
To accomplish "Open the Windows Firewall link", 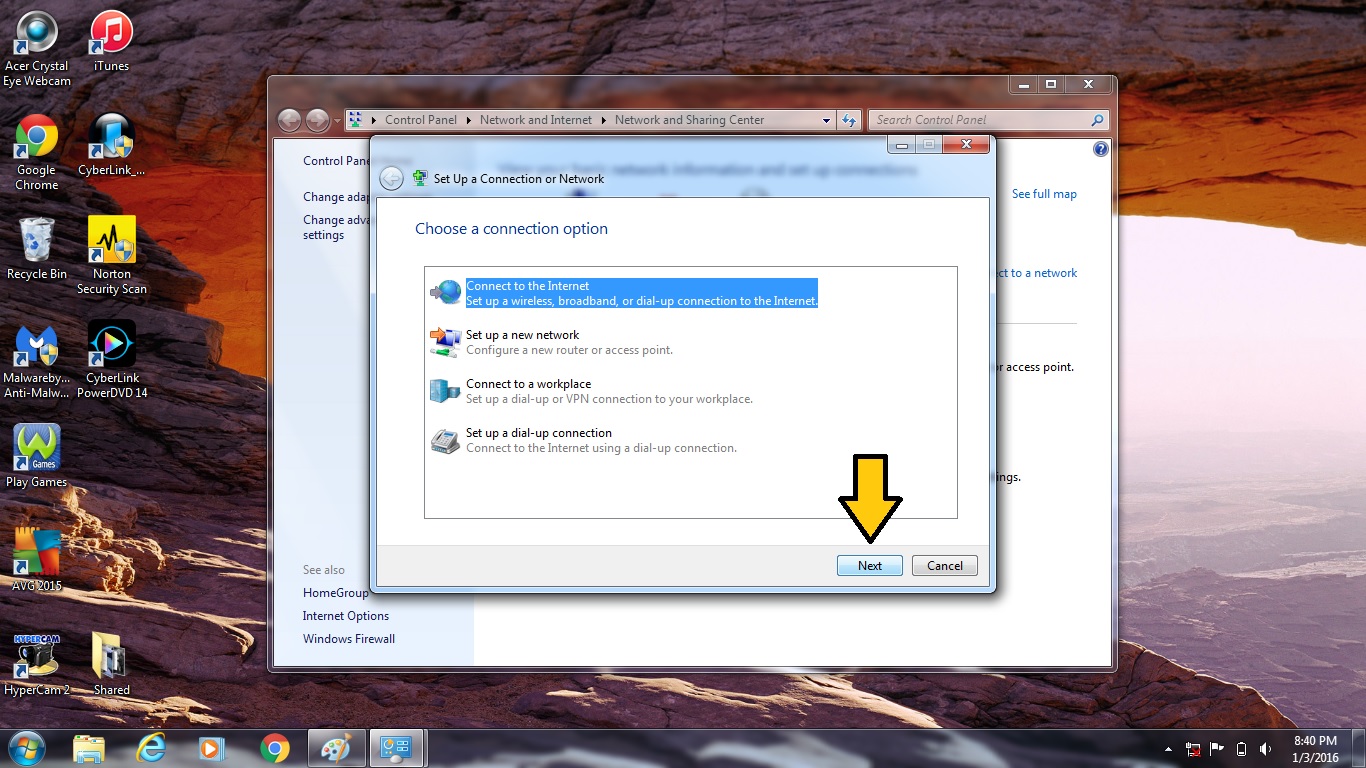I will coord(349,639).
